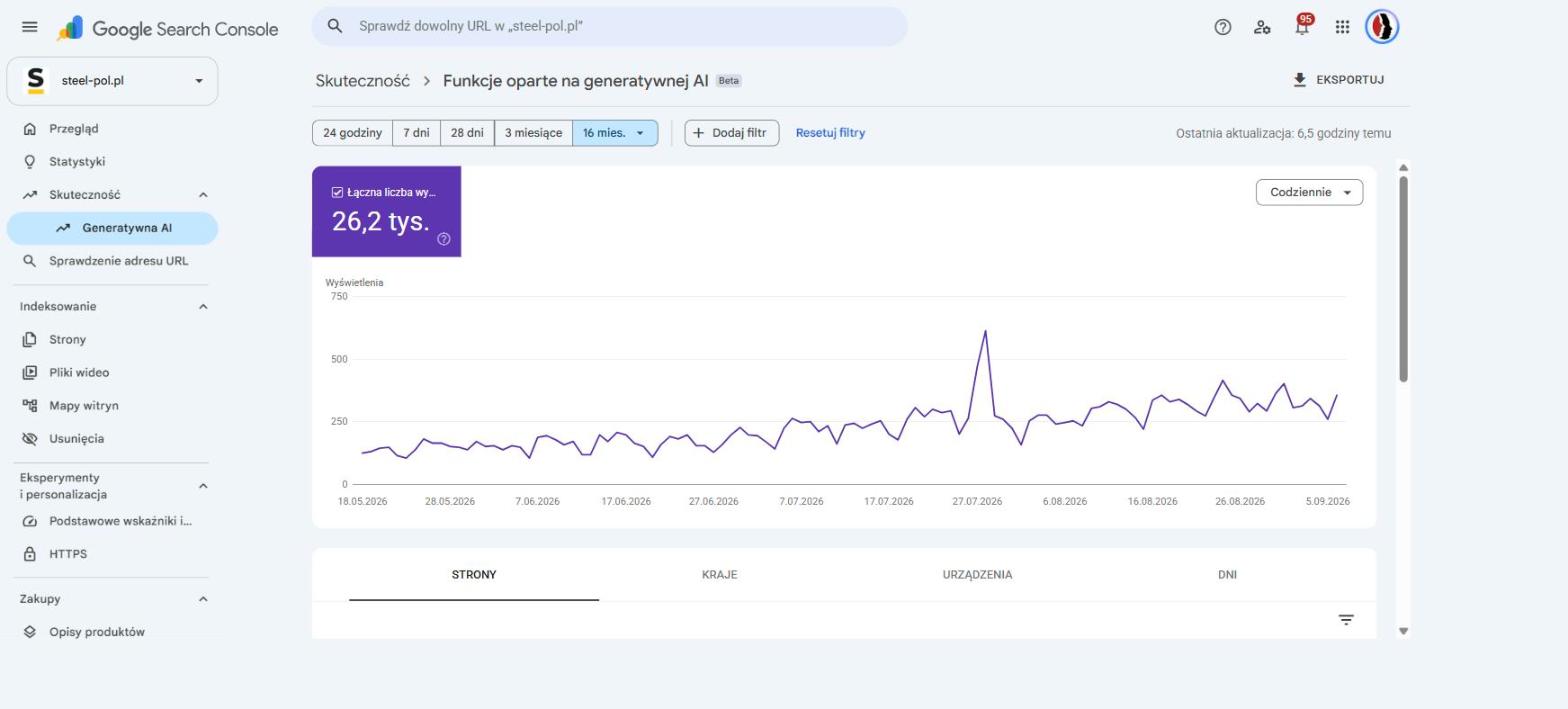Click the search magnifier icon
This screenshot has height=709, width=1568.
click(336, 26)
